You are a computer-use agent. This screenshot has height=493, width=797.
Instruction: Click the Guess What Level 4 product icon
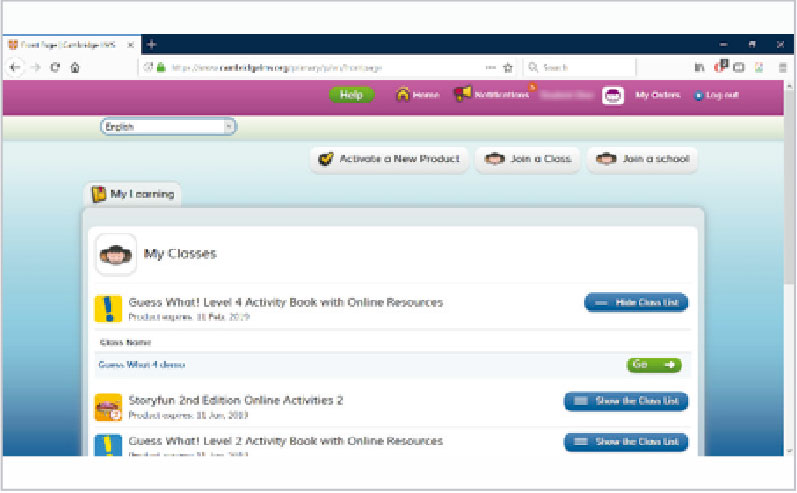pyautogui.click(x=108, y=309)
